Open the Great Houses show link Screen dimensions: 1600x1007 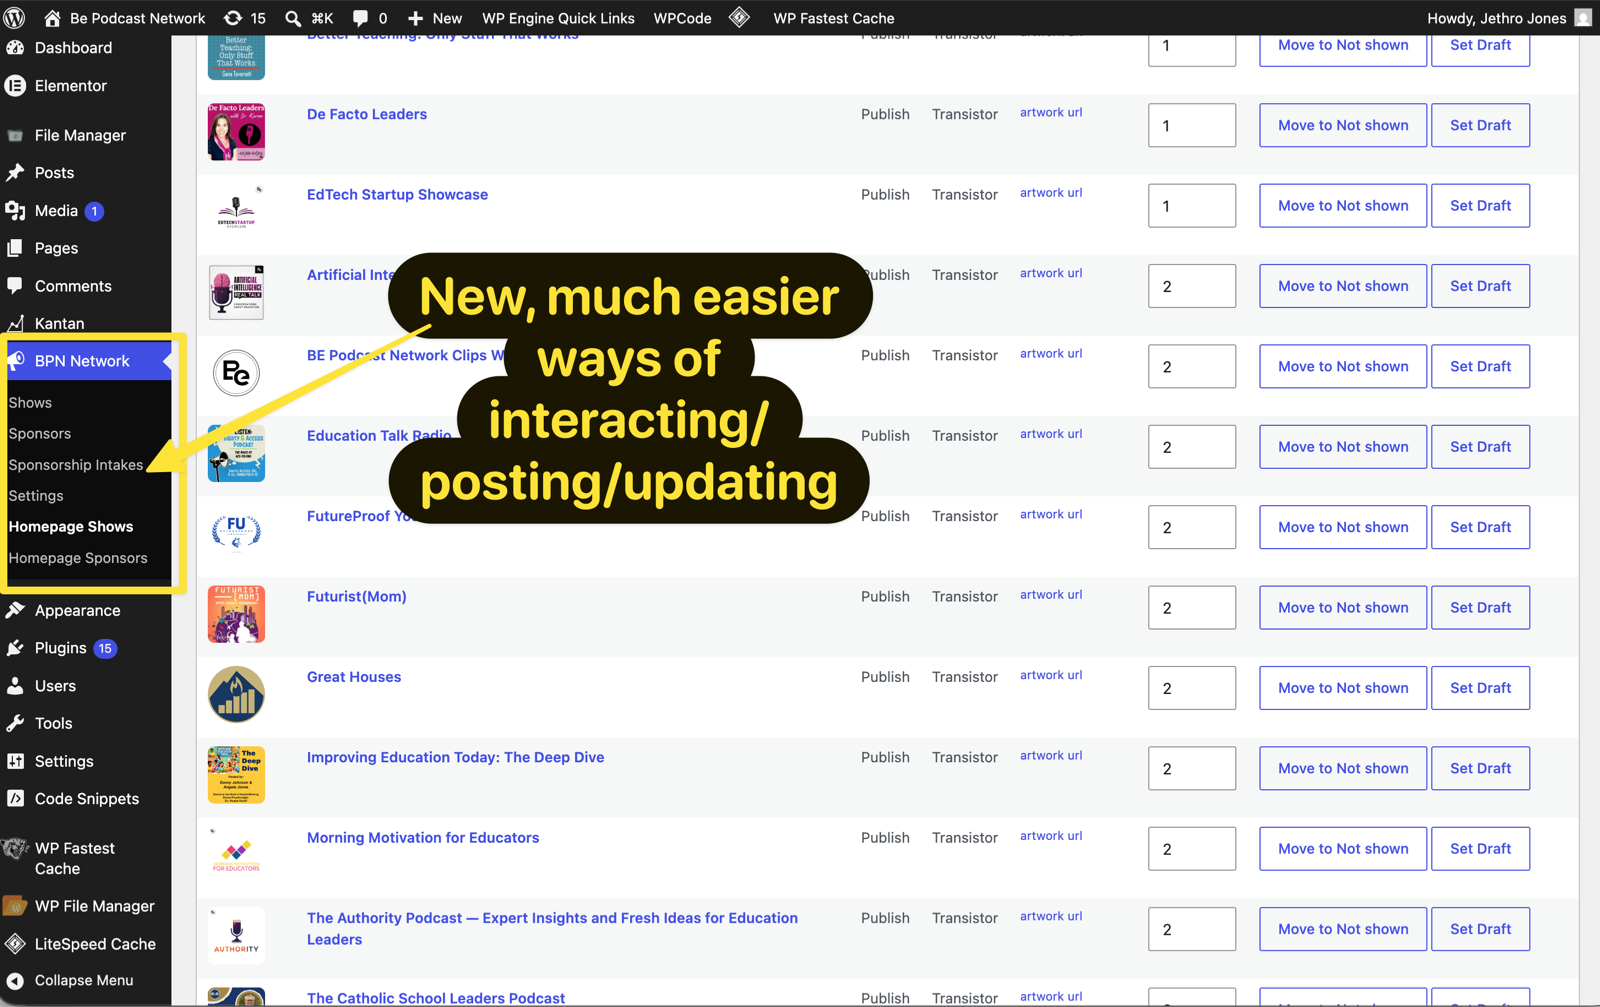pos(354,677)
